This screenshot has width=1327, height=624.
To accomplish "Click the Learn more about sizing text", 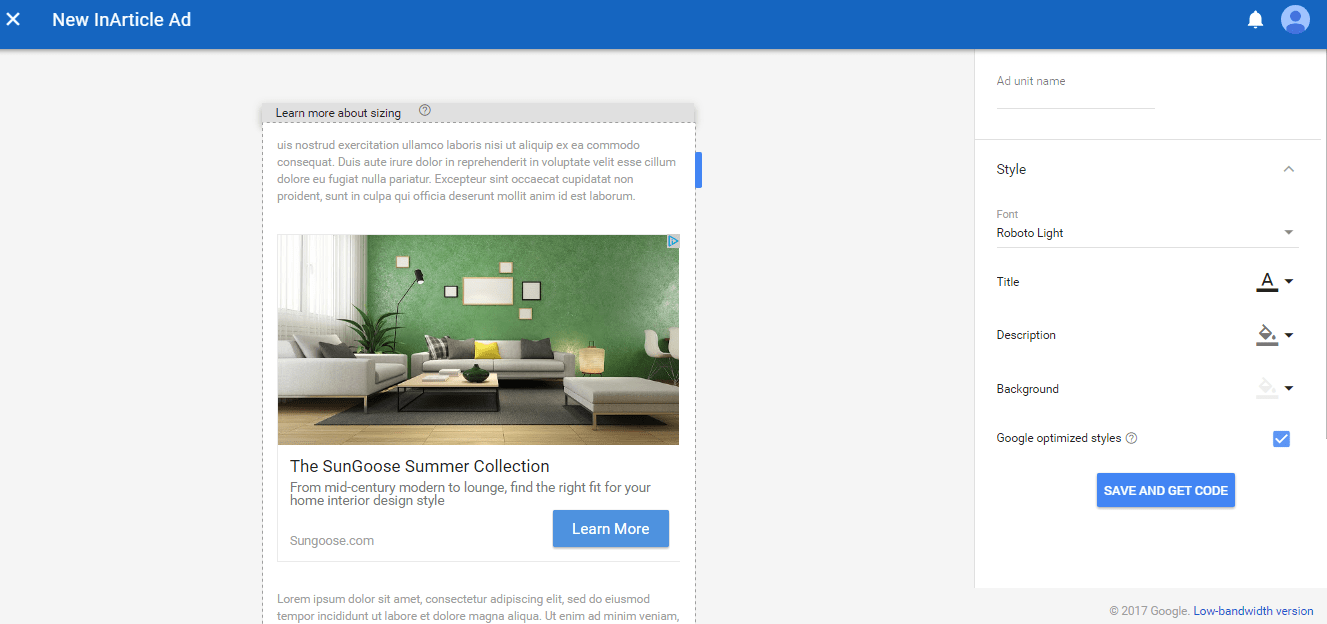I will pos(338,113).
